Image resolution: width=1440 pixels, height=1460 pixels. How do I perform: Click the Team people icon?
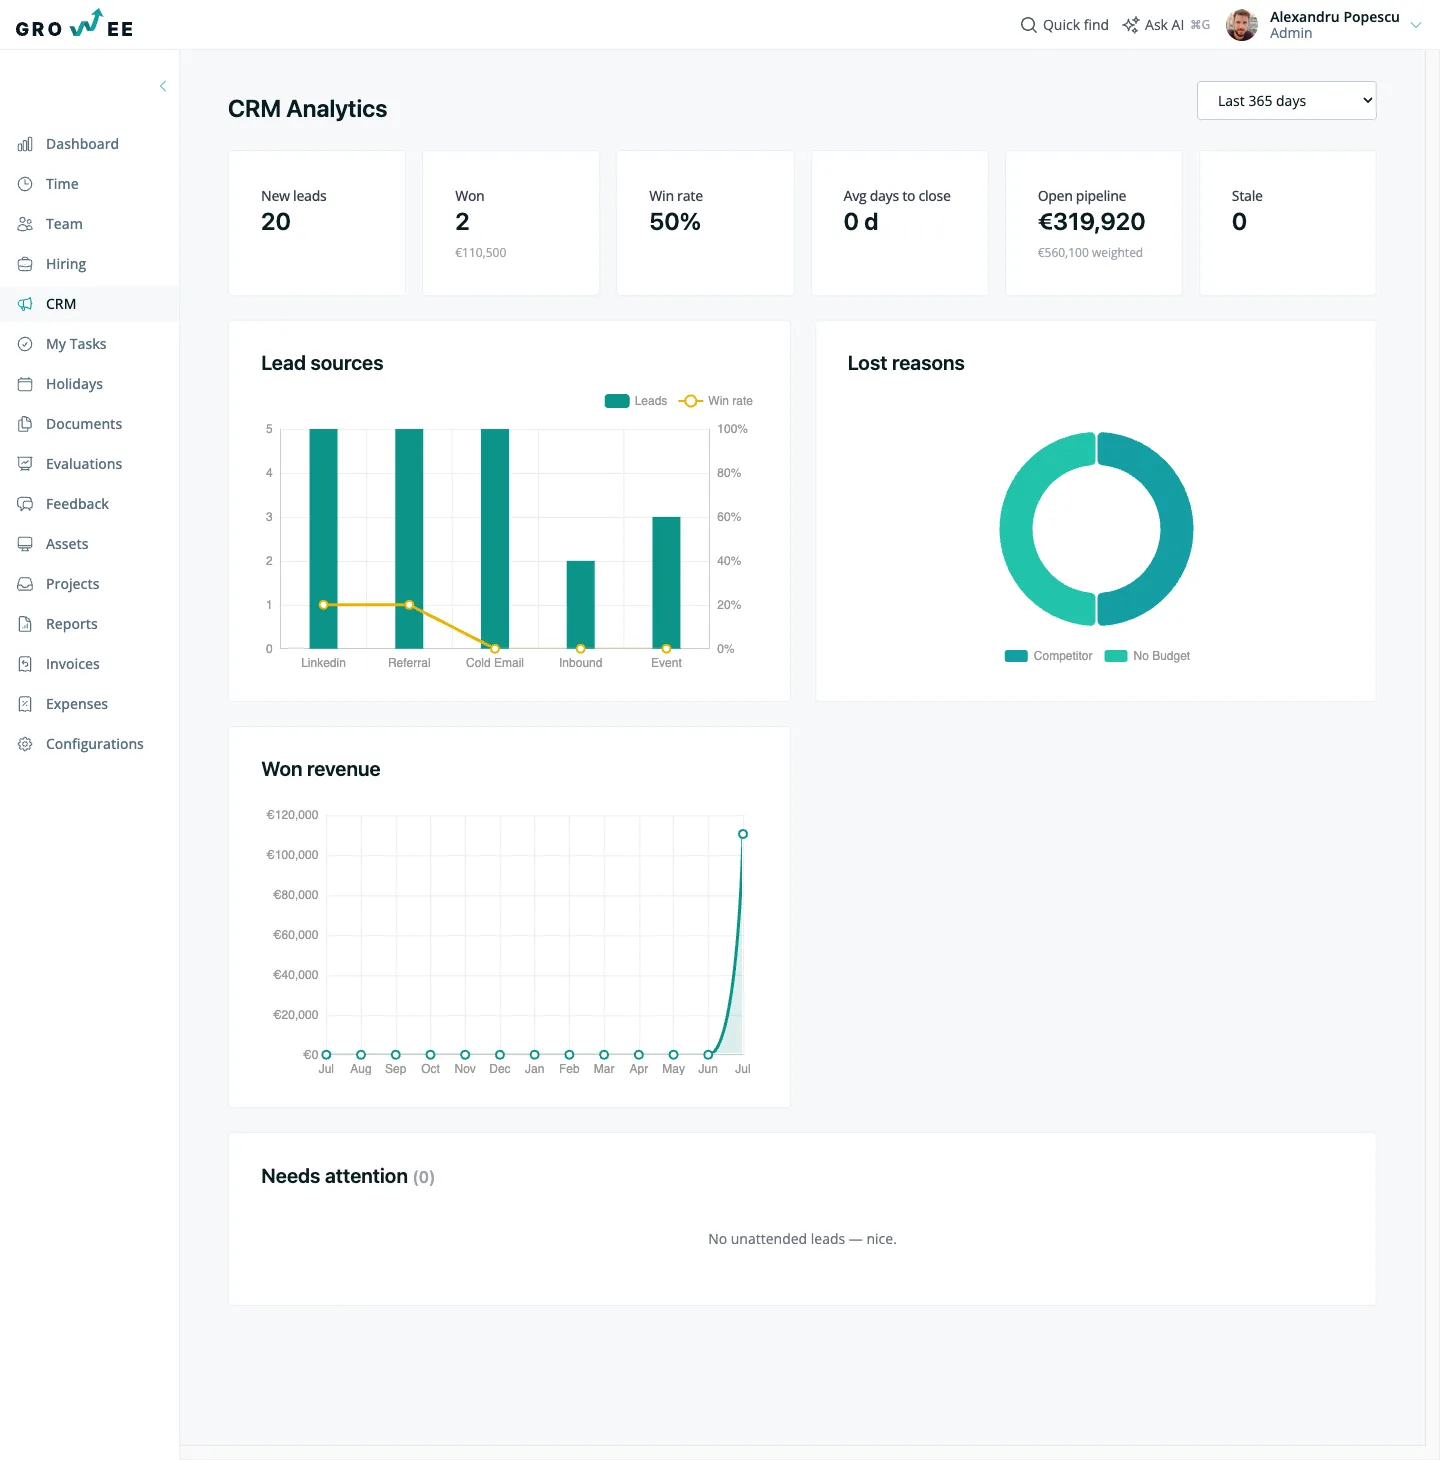click(x=25, y=224)
